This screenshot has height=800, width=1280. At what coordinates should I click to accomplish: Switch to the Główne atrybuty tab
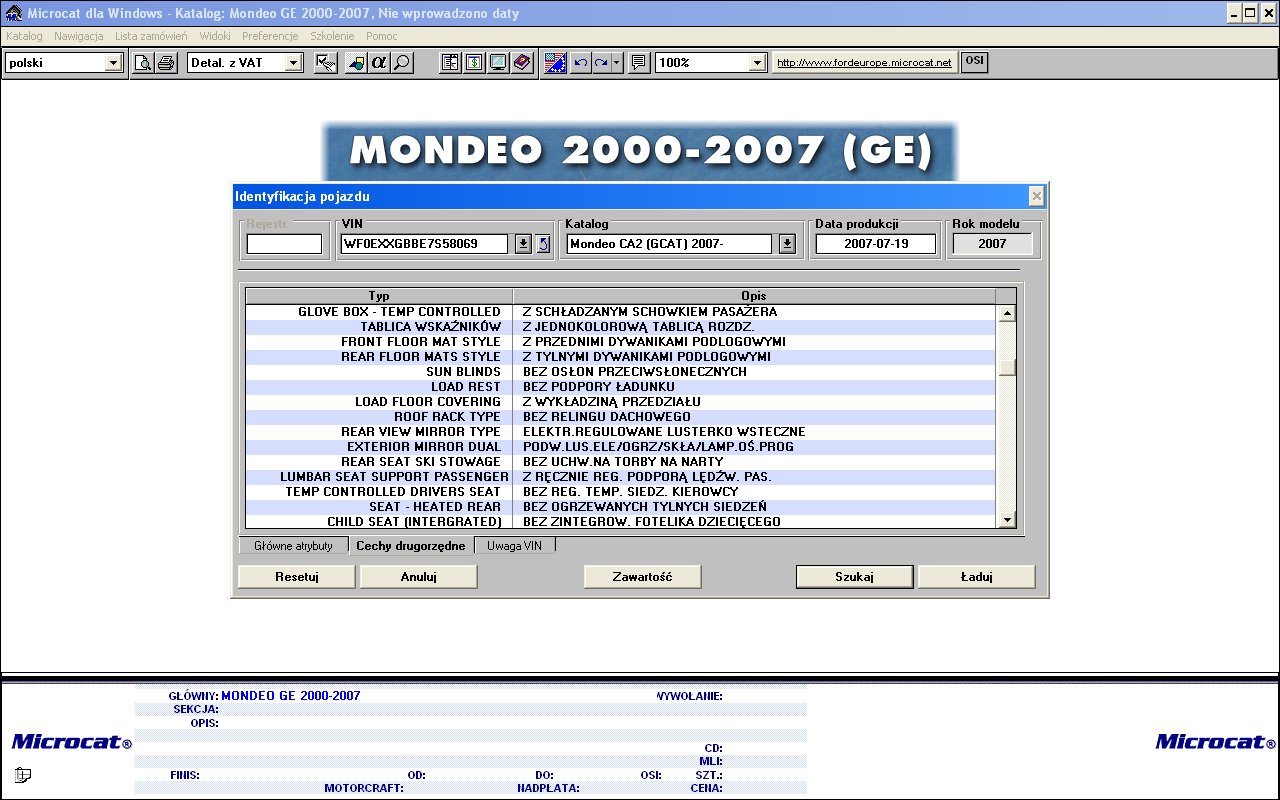293,546
